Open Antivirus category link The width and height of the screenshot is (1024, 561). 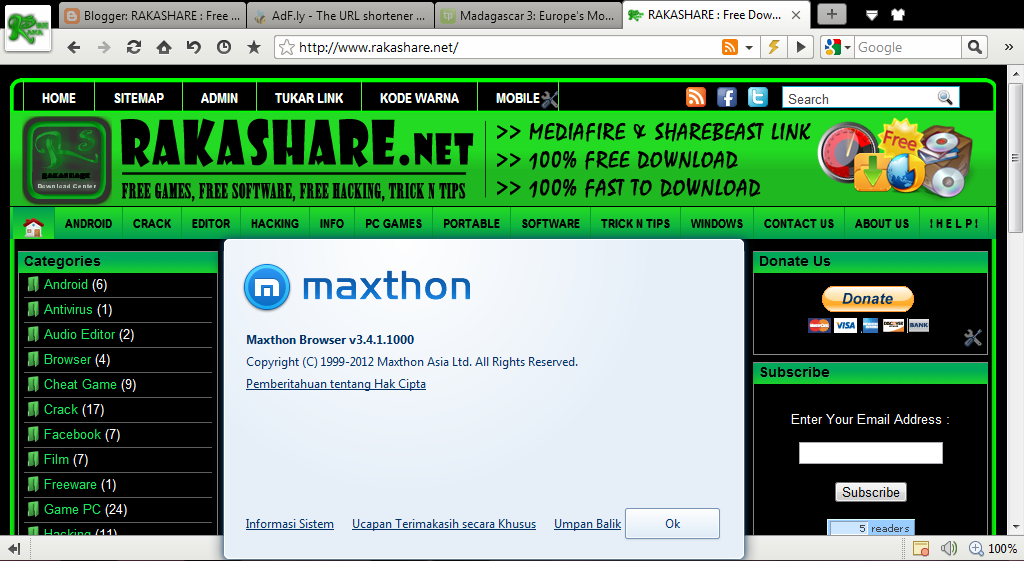point(68,309)
